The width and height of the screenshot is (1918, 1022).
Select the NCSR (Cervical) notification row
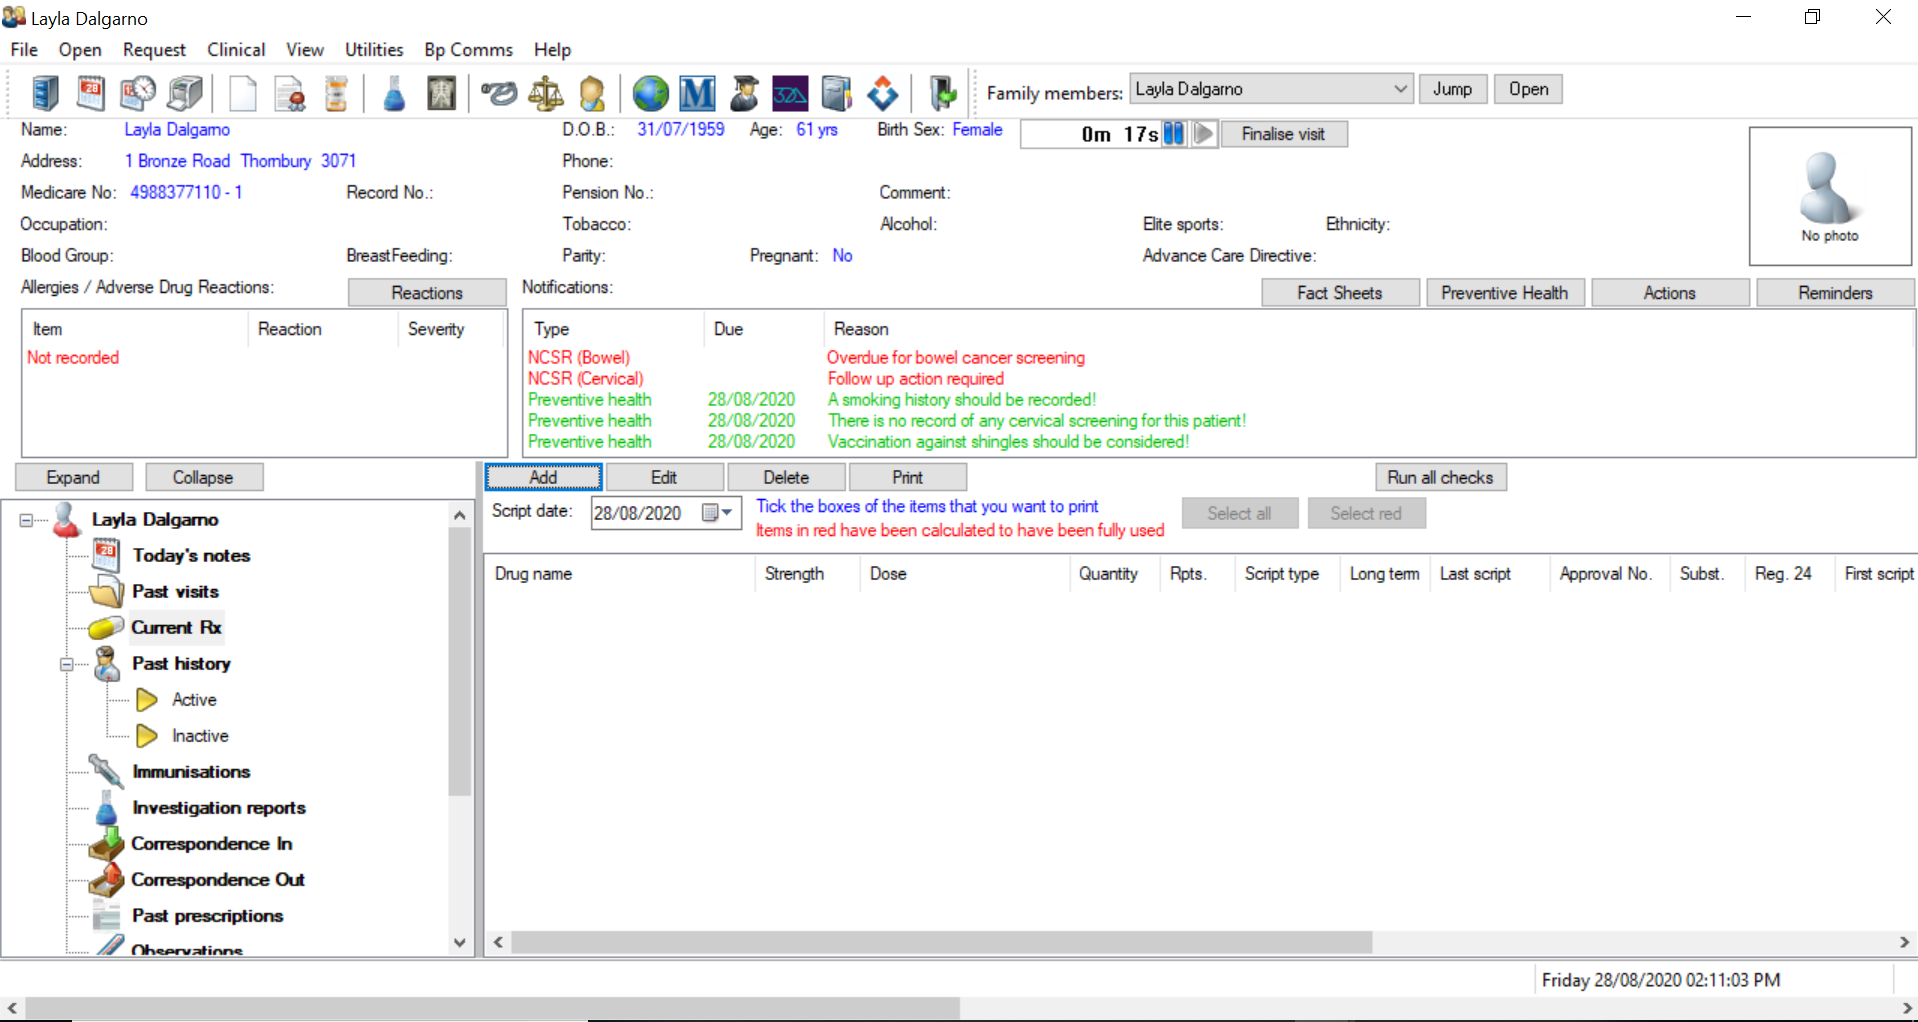click(1218, 378)
